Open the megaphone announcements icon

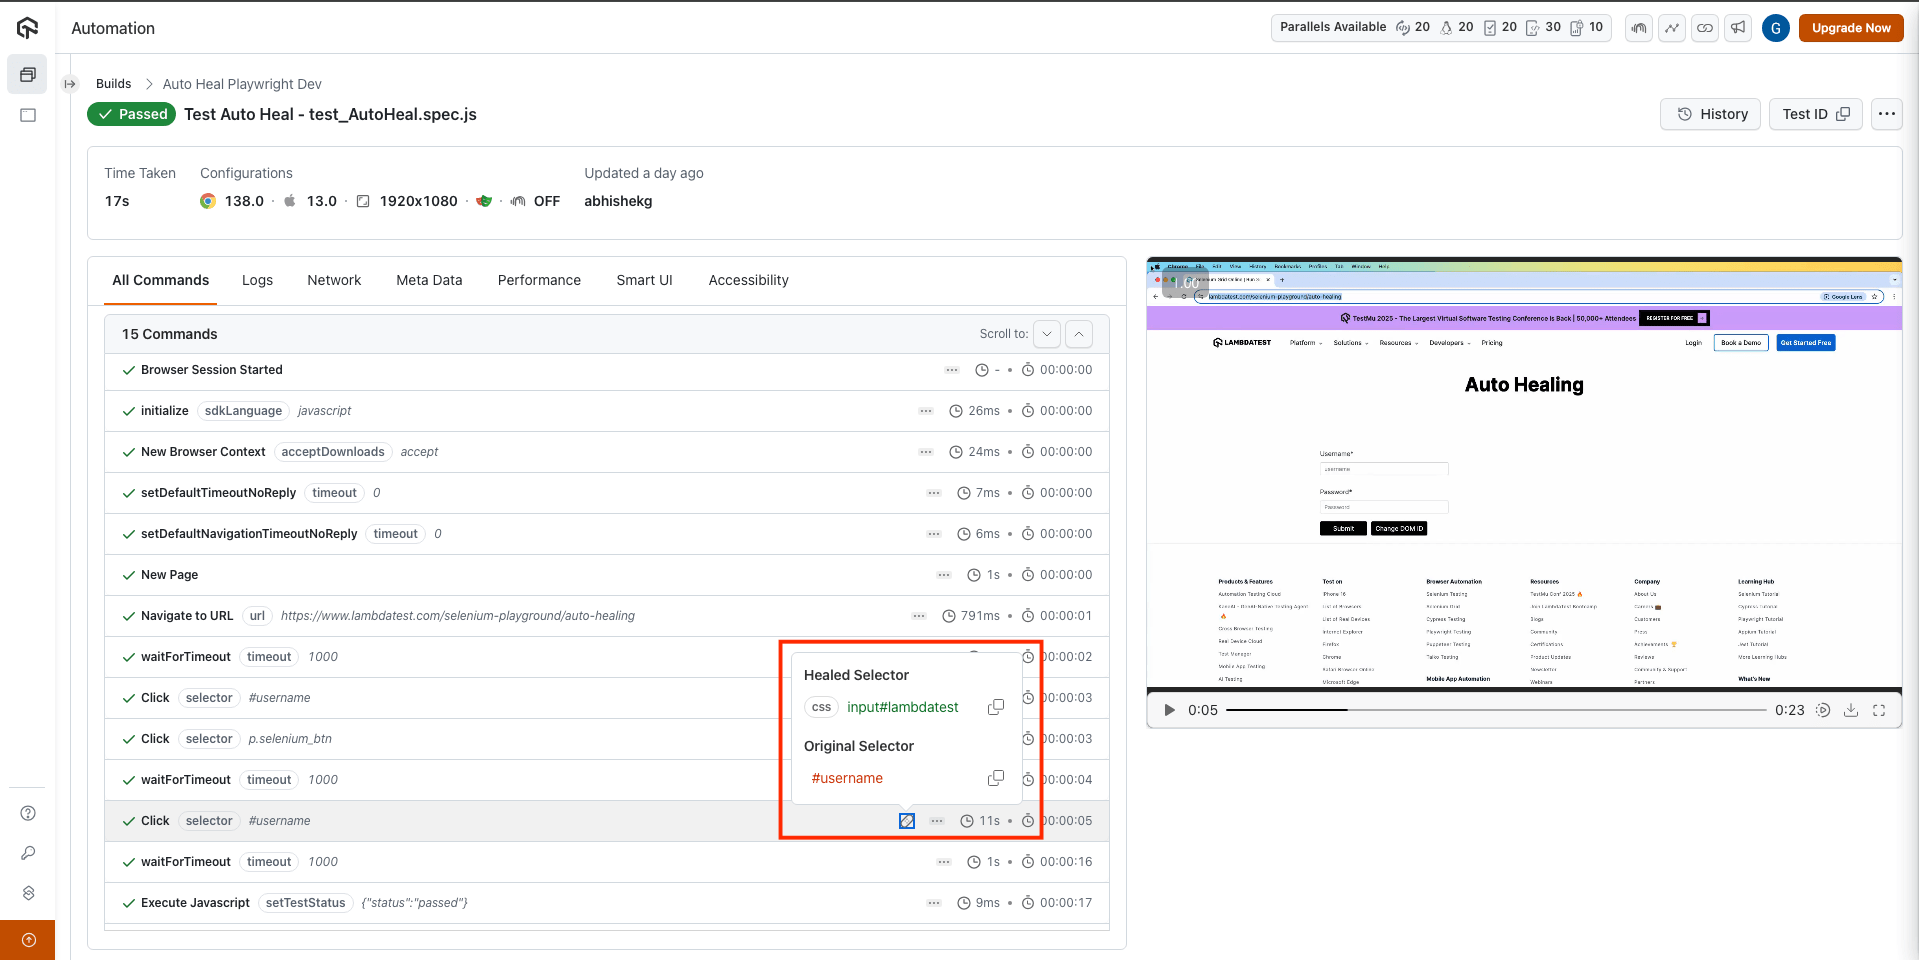[1738, 28]
